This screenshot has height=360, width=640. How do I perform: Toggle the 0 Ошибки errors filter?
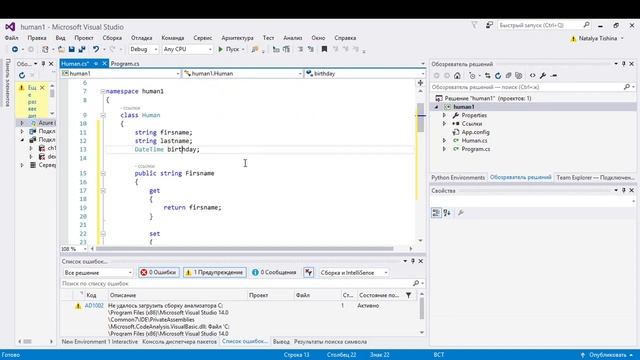[x=159, y=272]
